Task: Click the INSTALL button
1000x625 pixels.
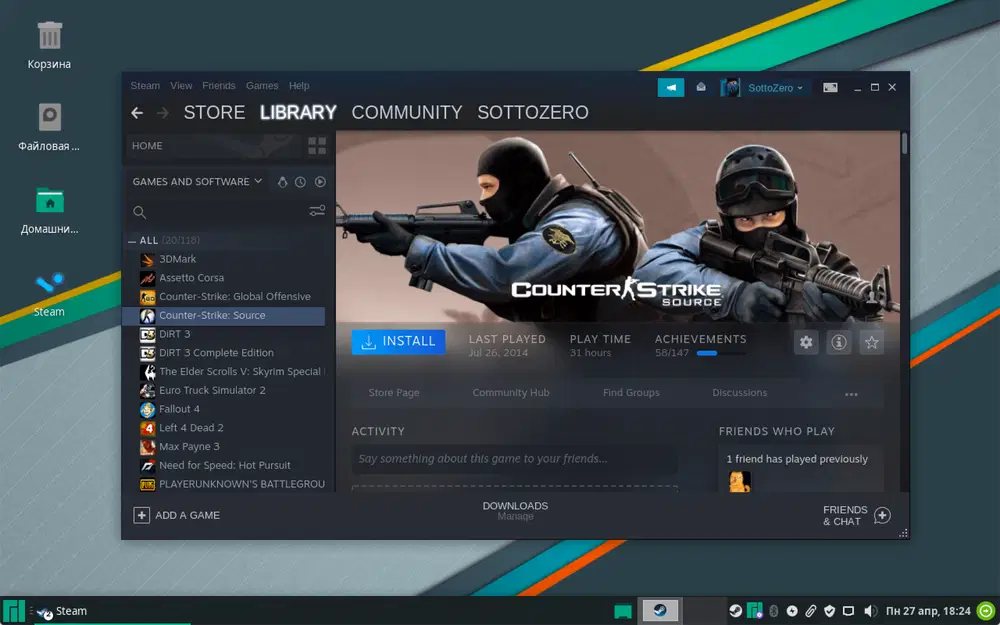Action: 399,342
